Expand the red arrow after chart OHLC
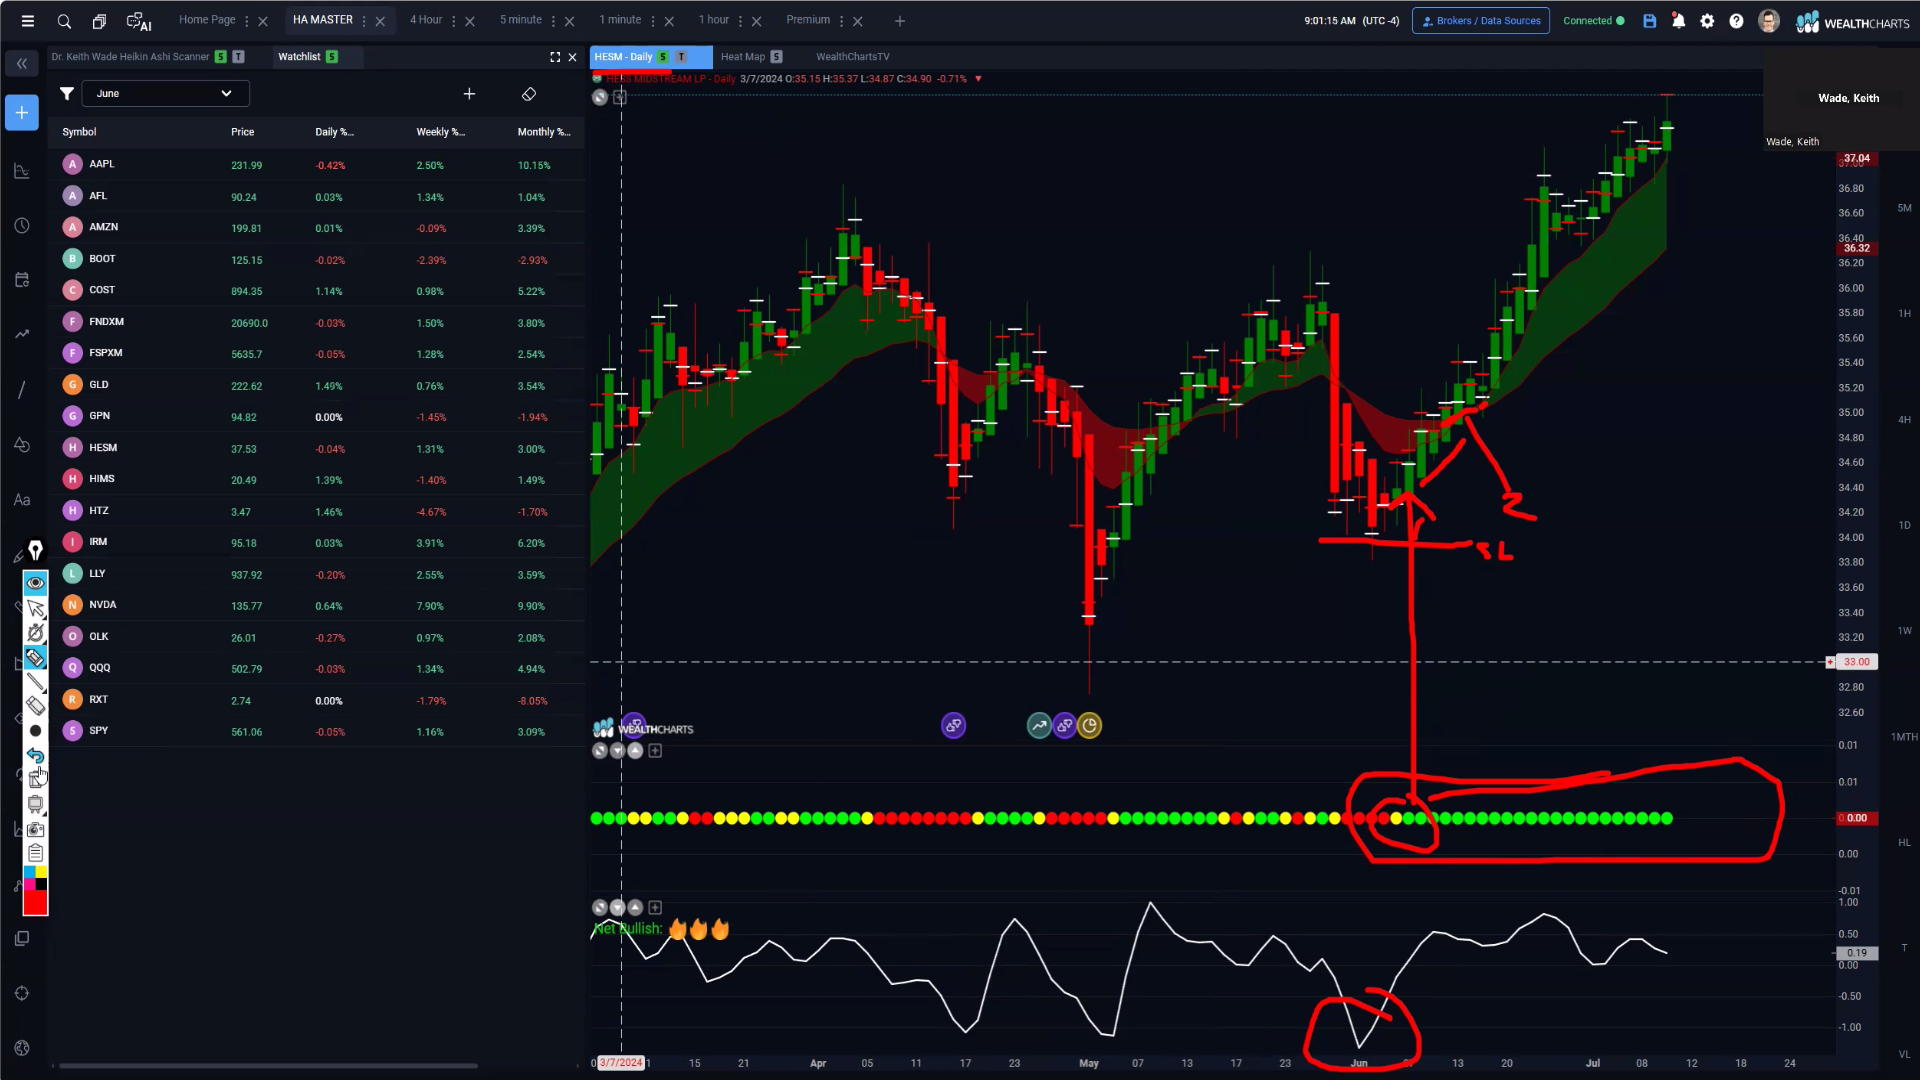1920x1080 pixels. tap(978, 79)
